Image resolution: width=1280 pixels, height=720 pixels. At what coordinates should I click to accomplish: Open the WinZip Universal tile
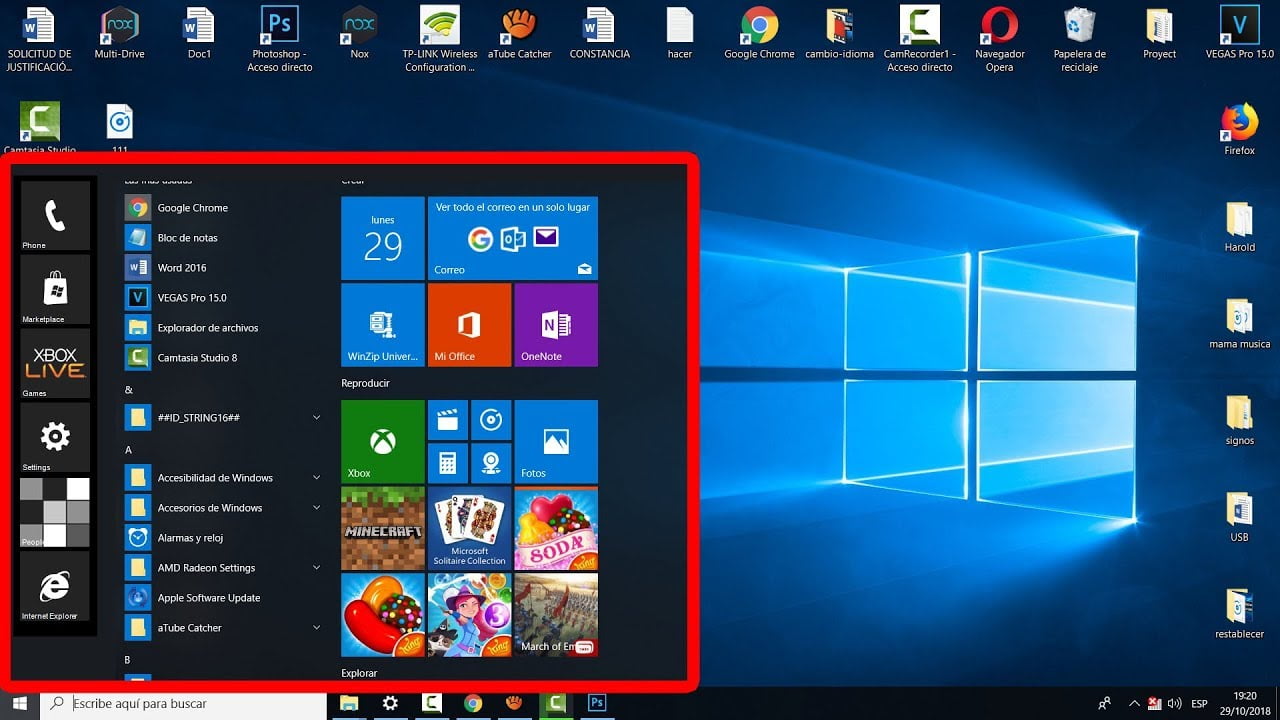tap(383, 324)
